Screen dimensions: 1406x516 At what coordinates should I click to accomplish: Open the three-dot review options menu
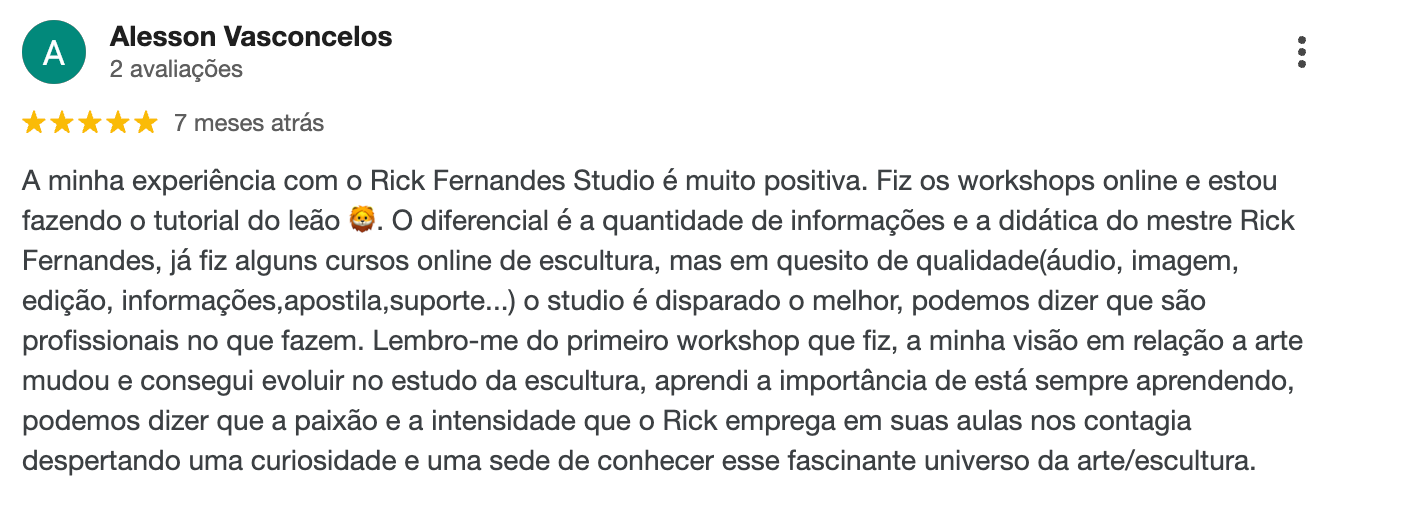click(1301, 52)
